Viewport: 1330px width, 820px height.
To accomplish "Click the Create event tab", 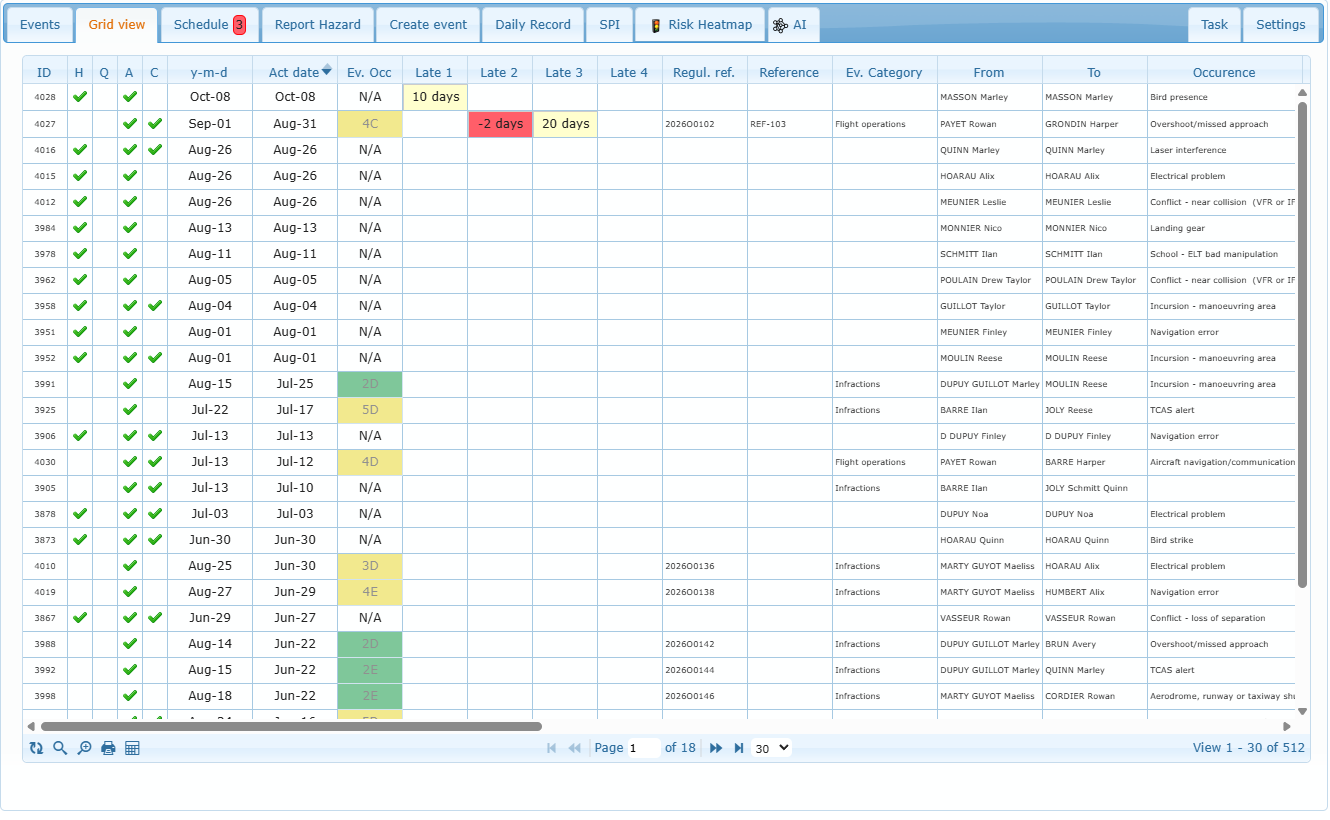I will click(428, 25).
